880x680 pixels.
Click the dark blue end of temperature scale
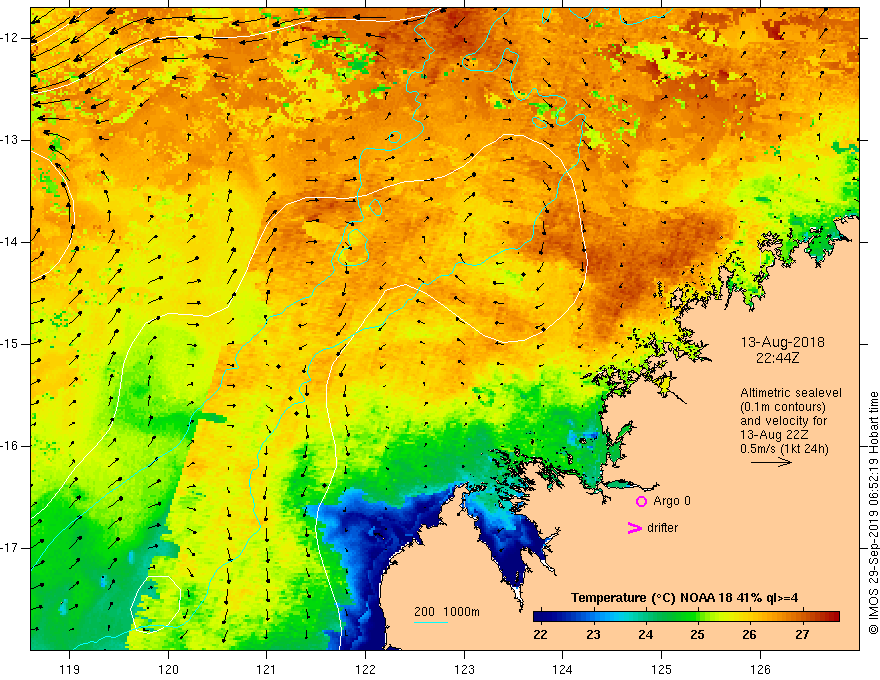(x=540, y=617)
